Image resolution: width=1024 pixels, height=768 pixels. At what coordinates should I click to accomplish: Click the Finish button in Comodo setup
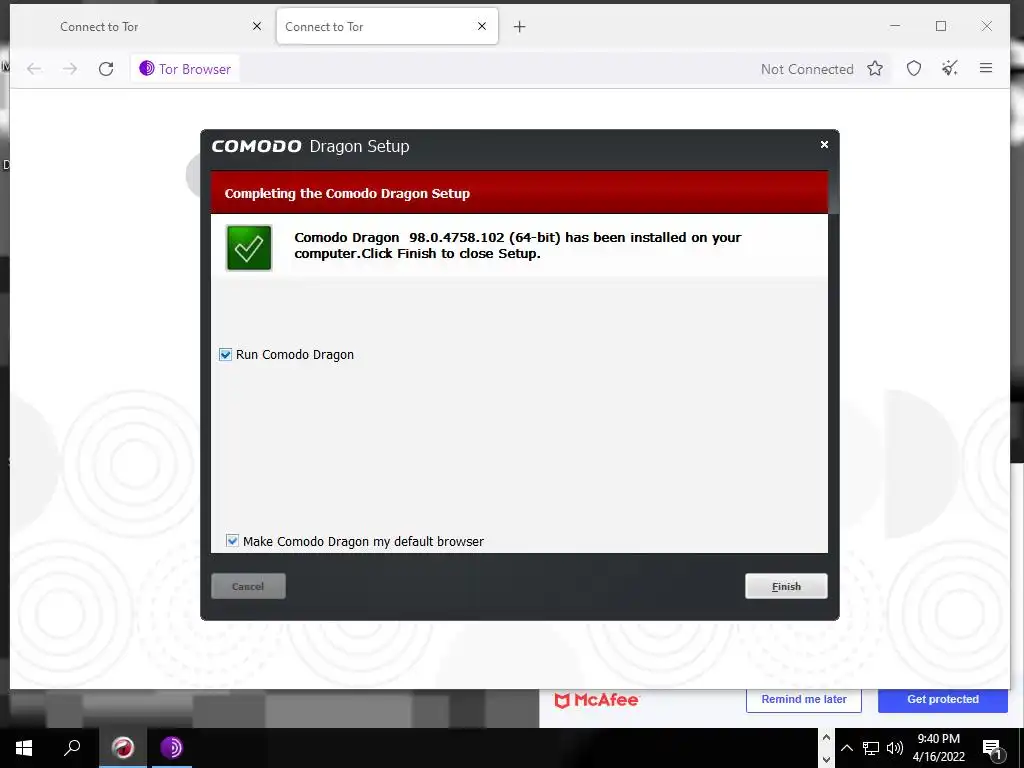coord(786,586)
